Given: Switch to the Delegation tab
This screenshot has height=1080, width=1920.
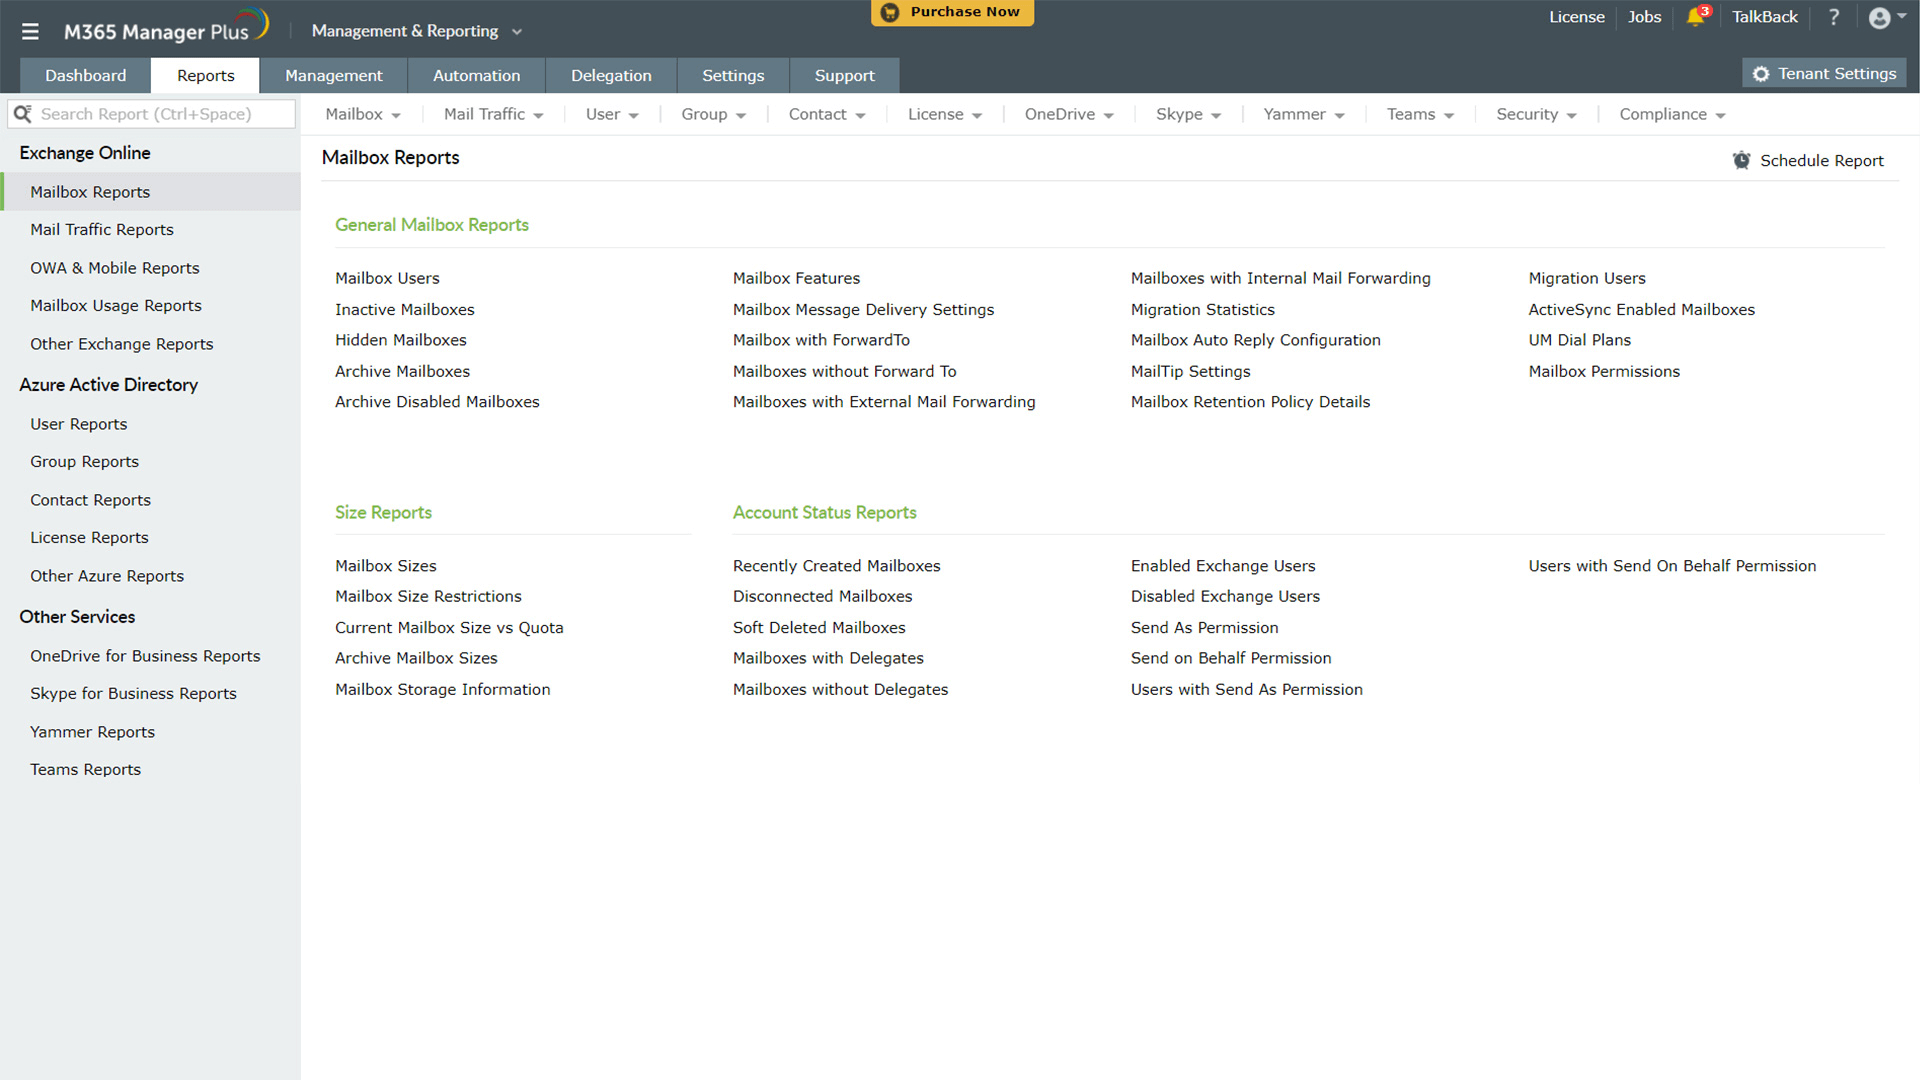Looking at the screenshot, I should pos(610,76).
